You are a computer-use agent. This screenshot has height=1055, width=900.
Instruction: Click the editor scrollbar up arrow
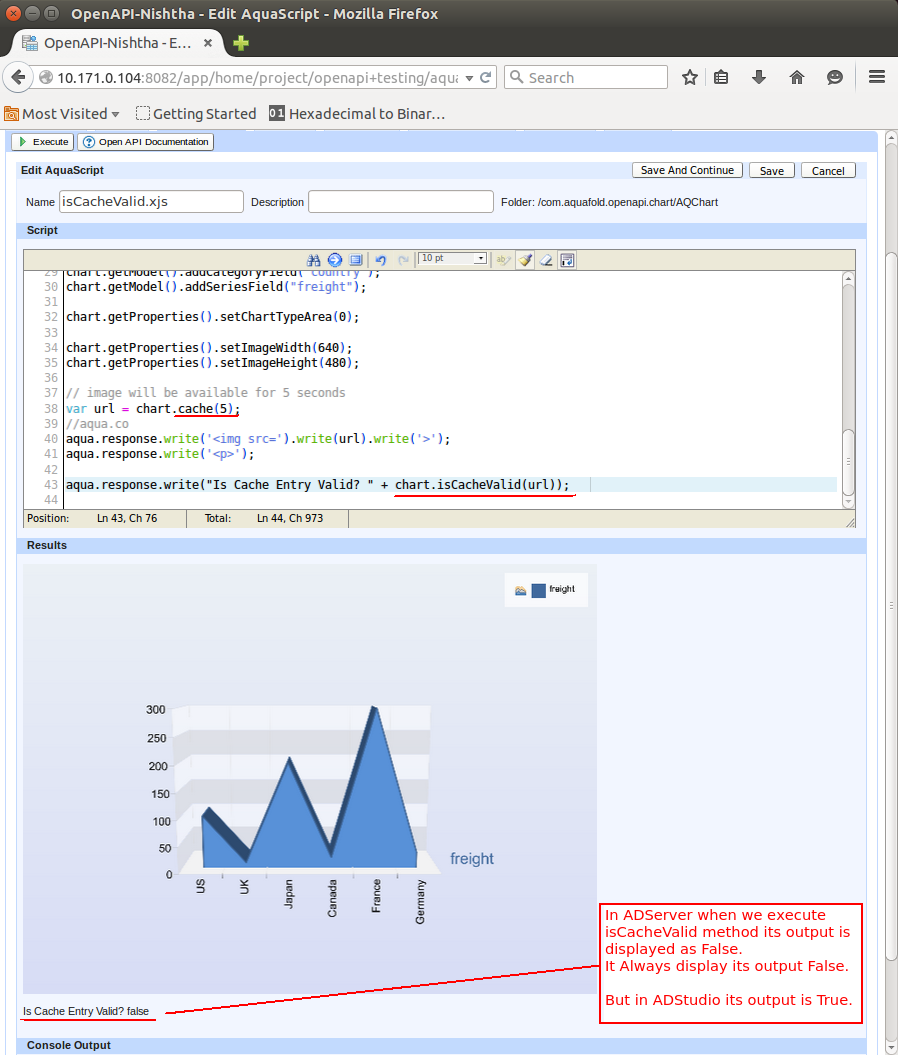(848, 279)
